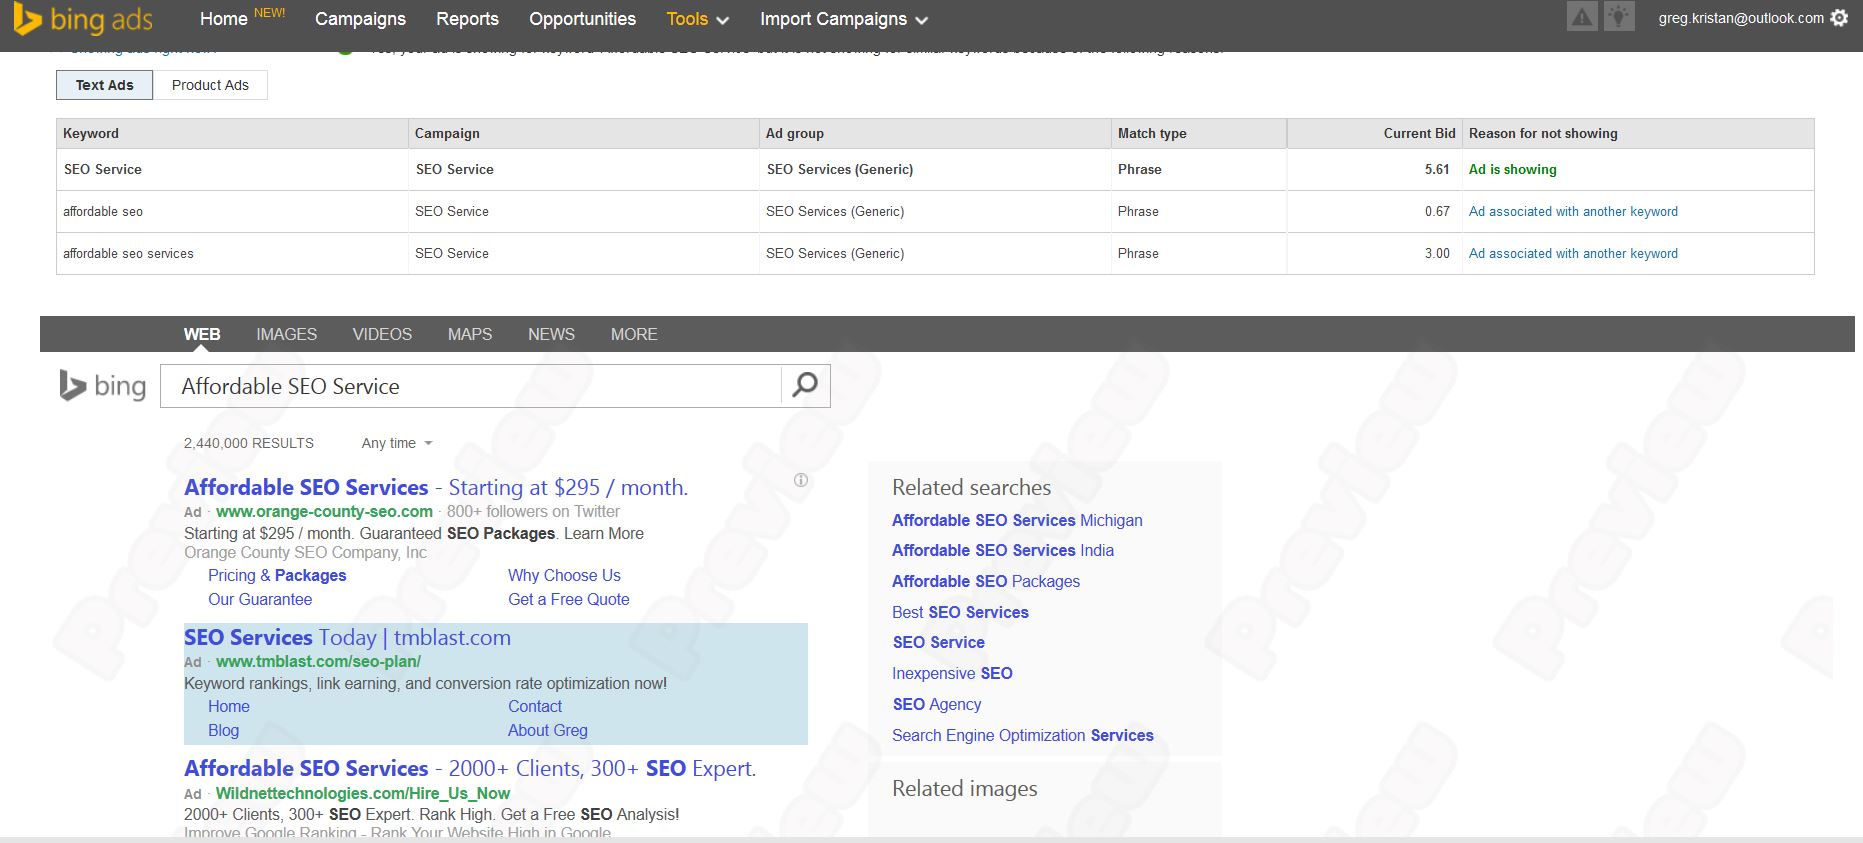Open the MORE search tab
Screen dimensions: 1863x843
pos(634,334)
